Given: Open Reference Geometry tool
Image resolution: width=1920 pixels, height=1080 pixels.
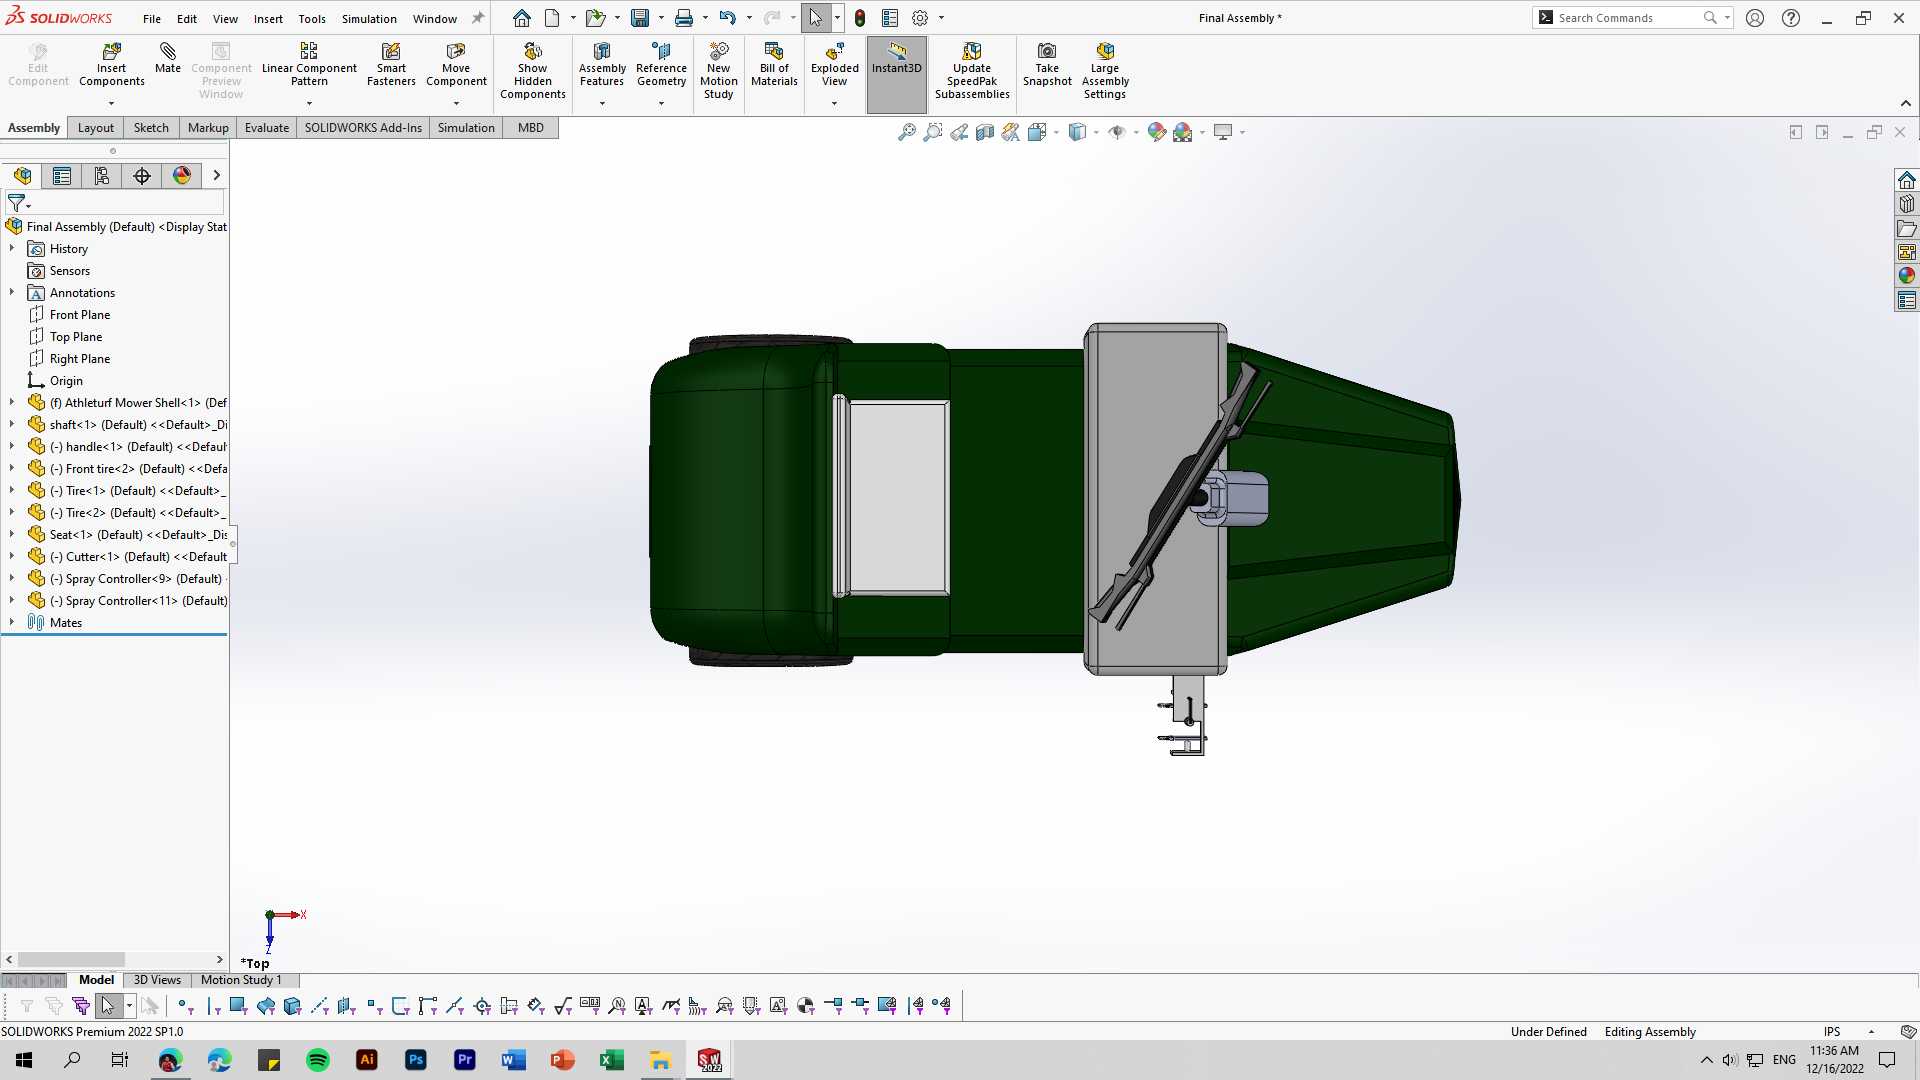Looking at the screenshot, I should [x=661, y=65].
